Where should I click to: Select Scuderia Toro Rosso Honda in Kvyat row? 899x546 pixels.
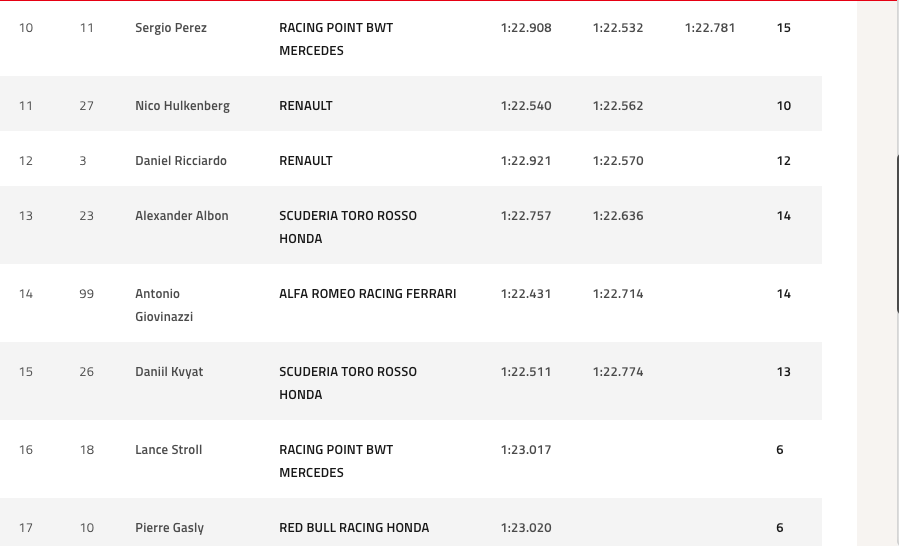[348, 383]
